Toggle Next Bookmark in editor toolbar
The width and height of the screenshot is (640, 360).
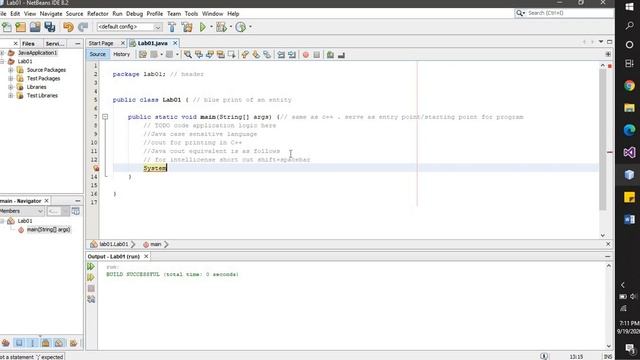point(256,55)
